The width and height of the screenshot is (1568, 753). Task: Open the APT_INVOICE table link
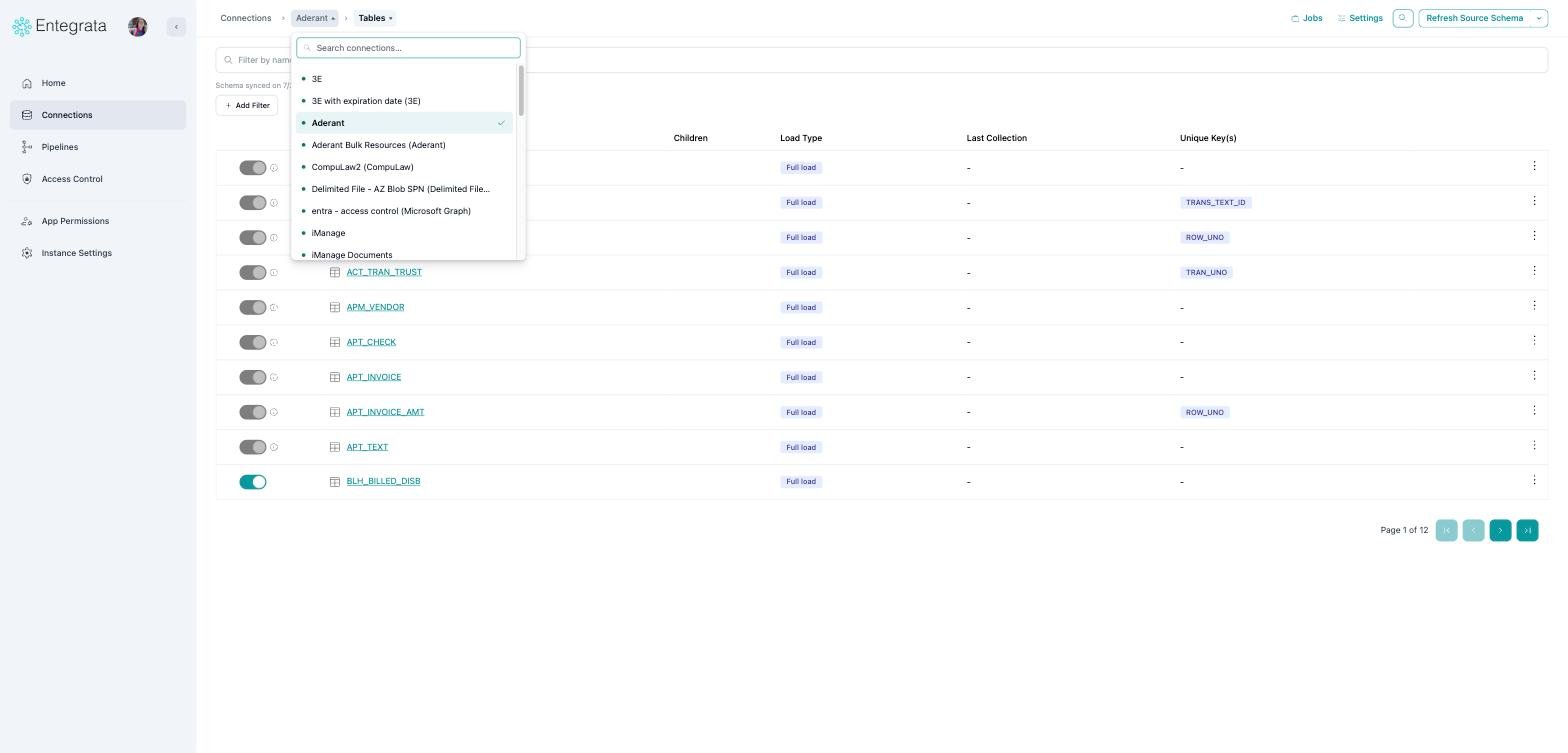pyautogui.click(x=374, y=377)
